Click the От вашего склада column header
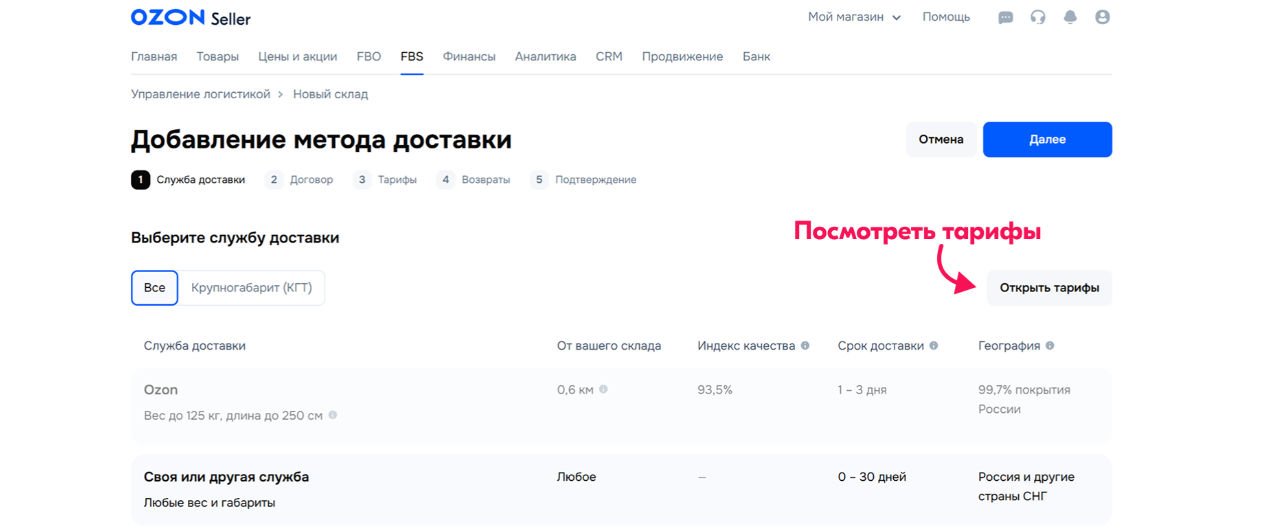 click(x=609, y=346)
